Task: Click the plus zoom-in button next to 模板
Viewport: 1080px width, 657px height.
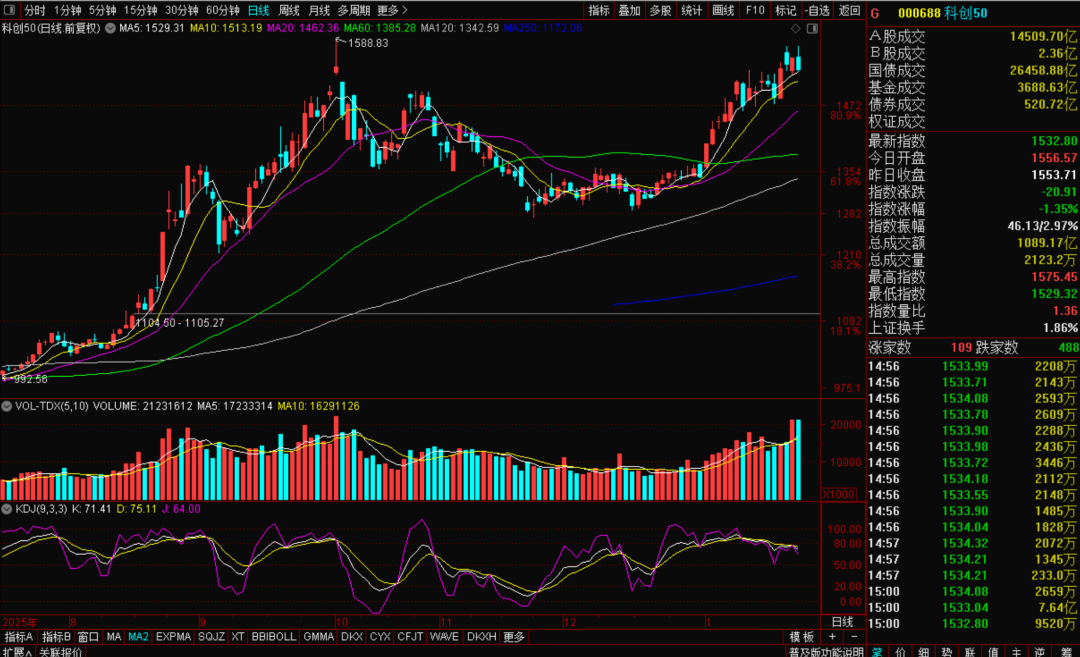Action: pos(829,637)
